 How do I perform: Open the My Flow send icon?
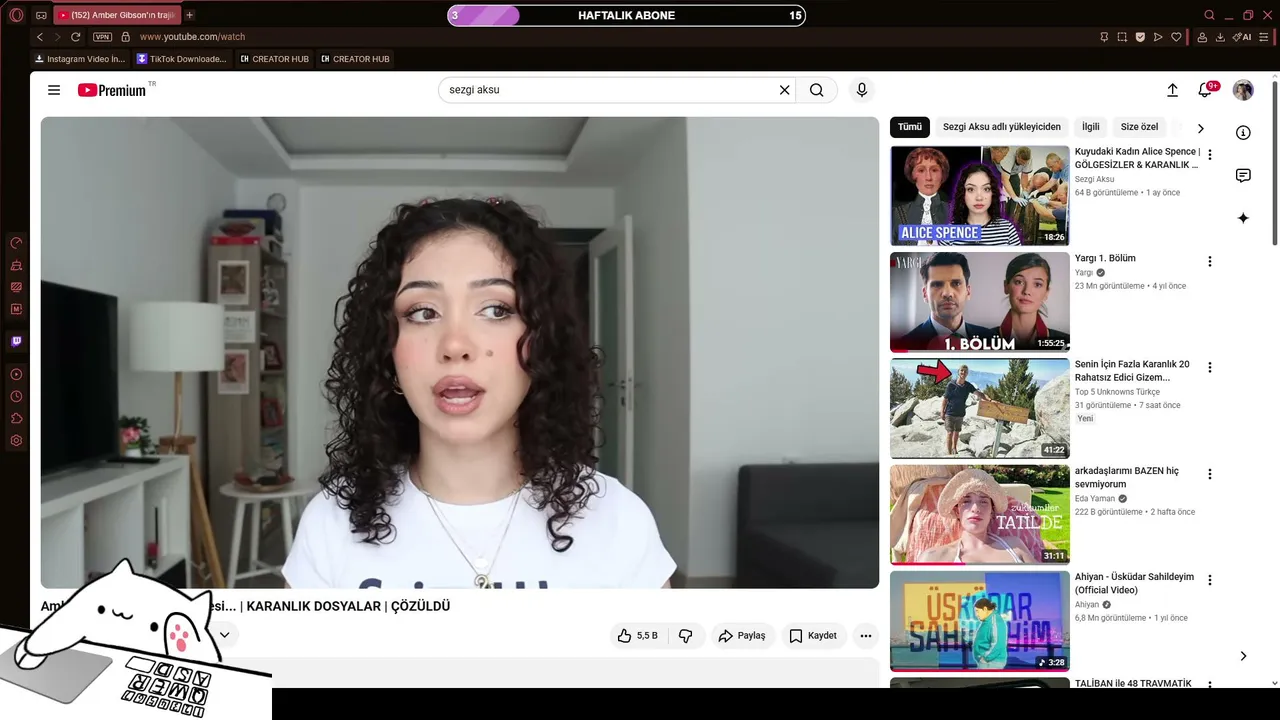(1158, 37)
